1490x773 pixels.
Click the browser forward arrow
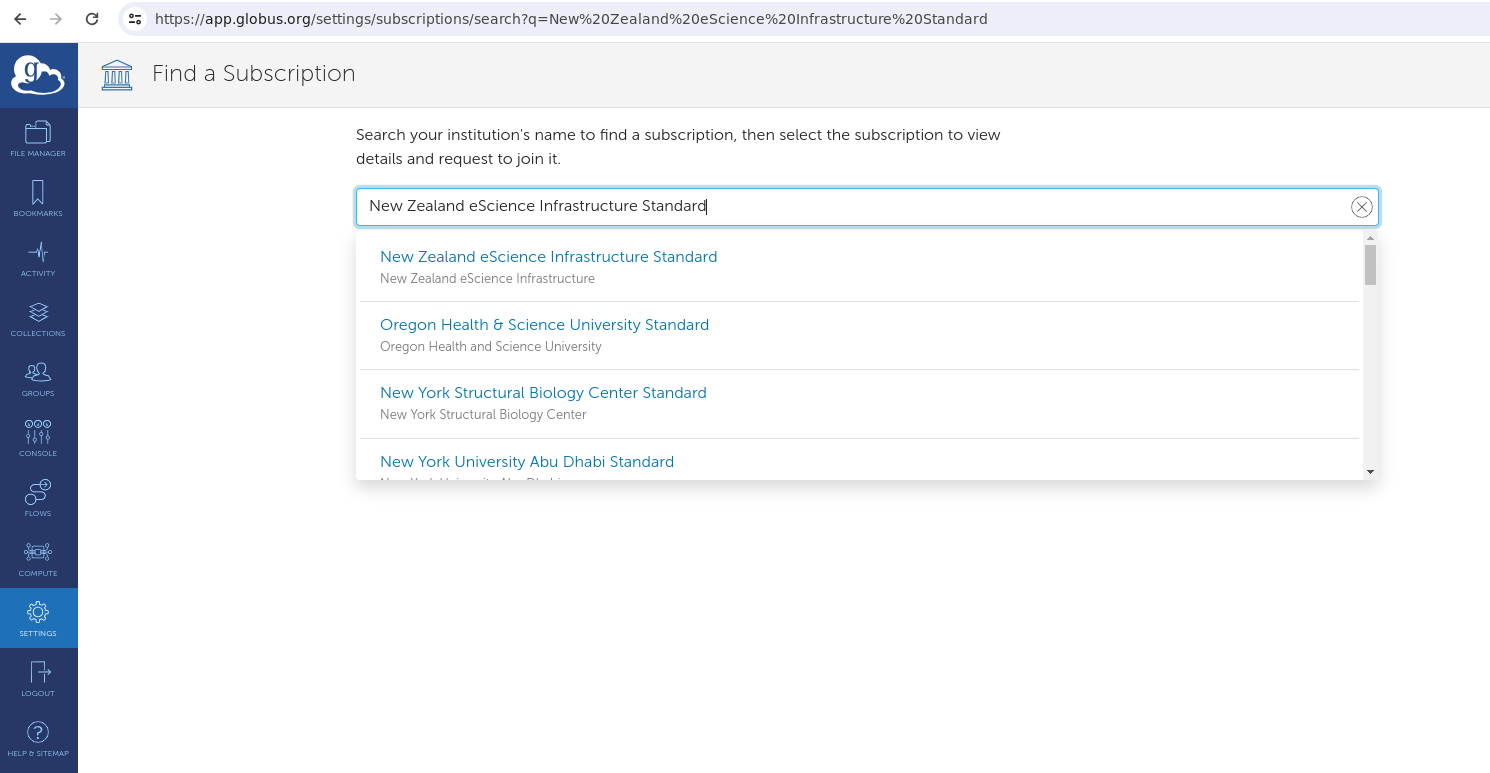pyautogui.click(x=56, y=19)
